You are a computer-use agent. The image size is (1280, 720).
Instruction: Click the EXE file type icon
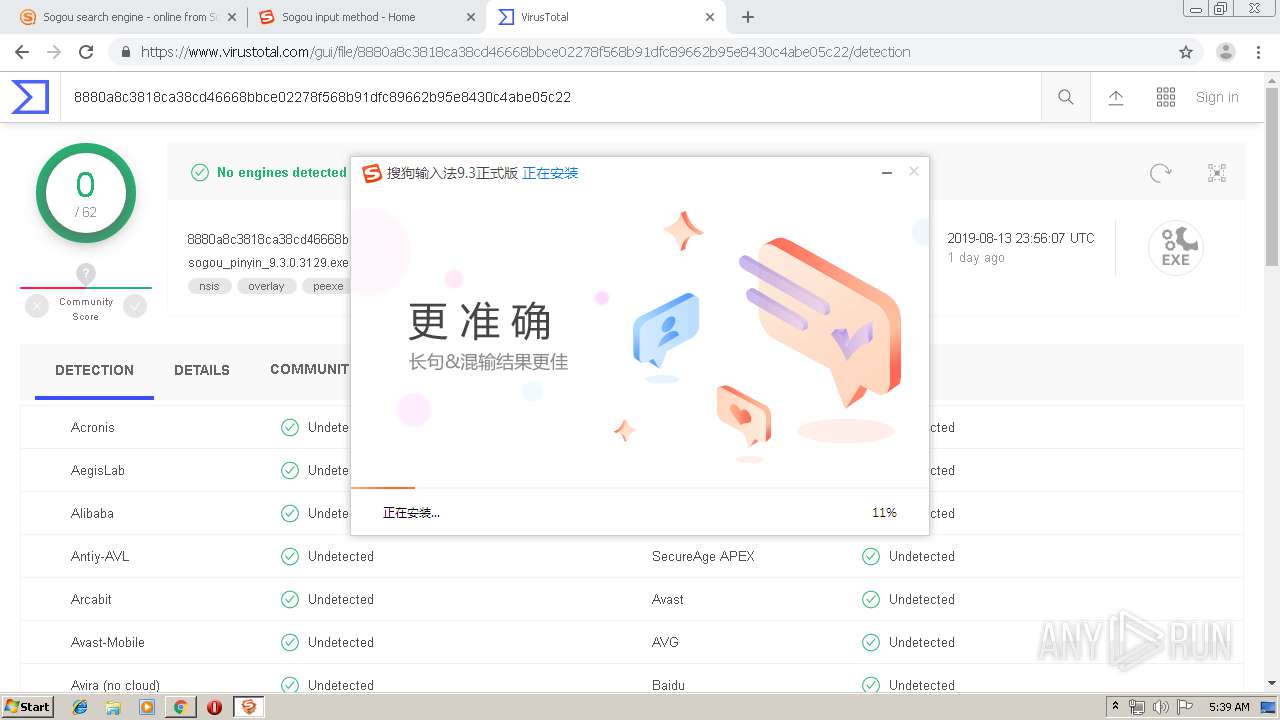(1175, 248)
